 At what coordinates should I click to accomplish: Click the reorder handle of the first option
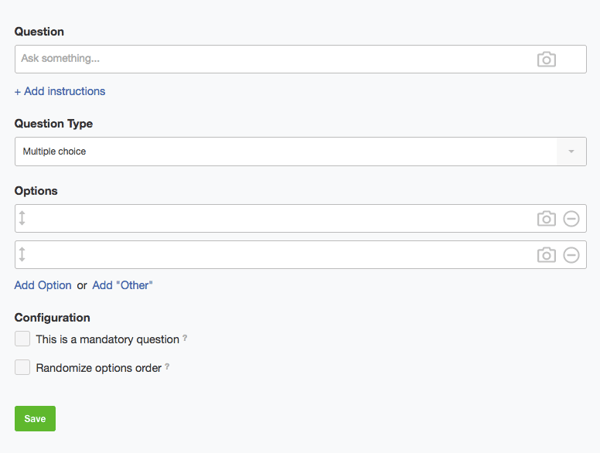pyautogui.click(x=22, y=219)
